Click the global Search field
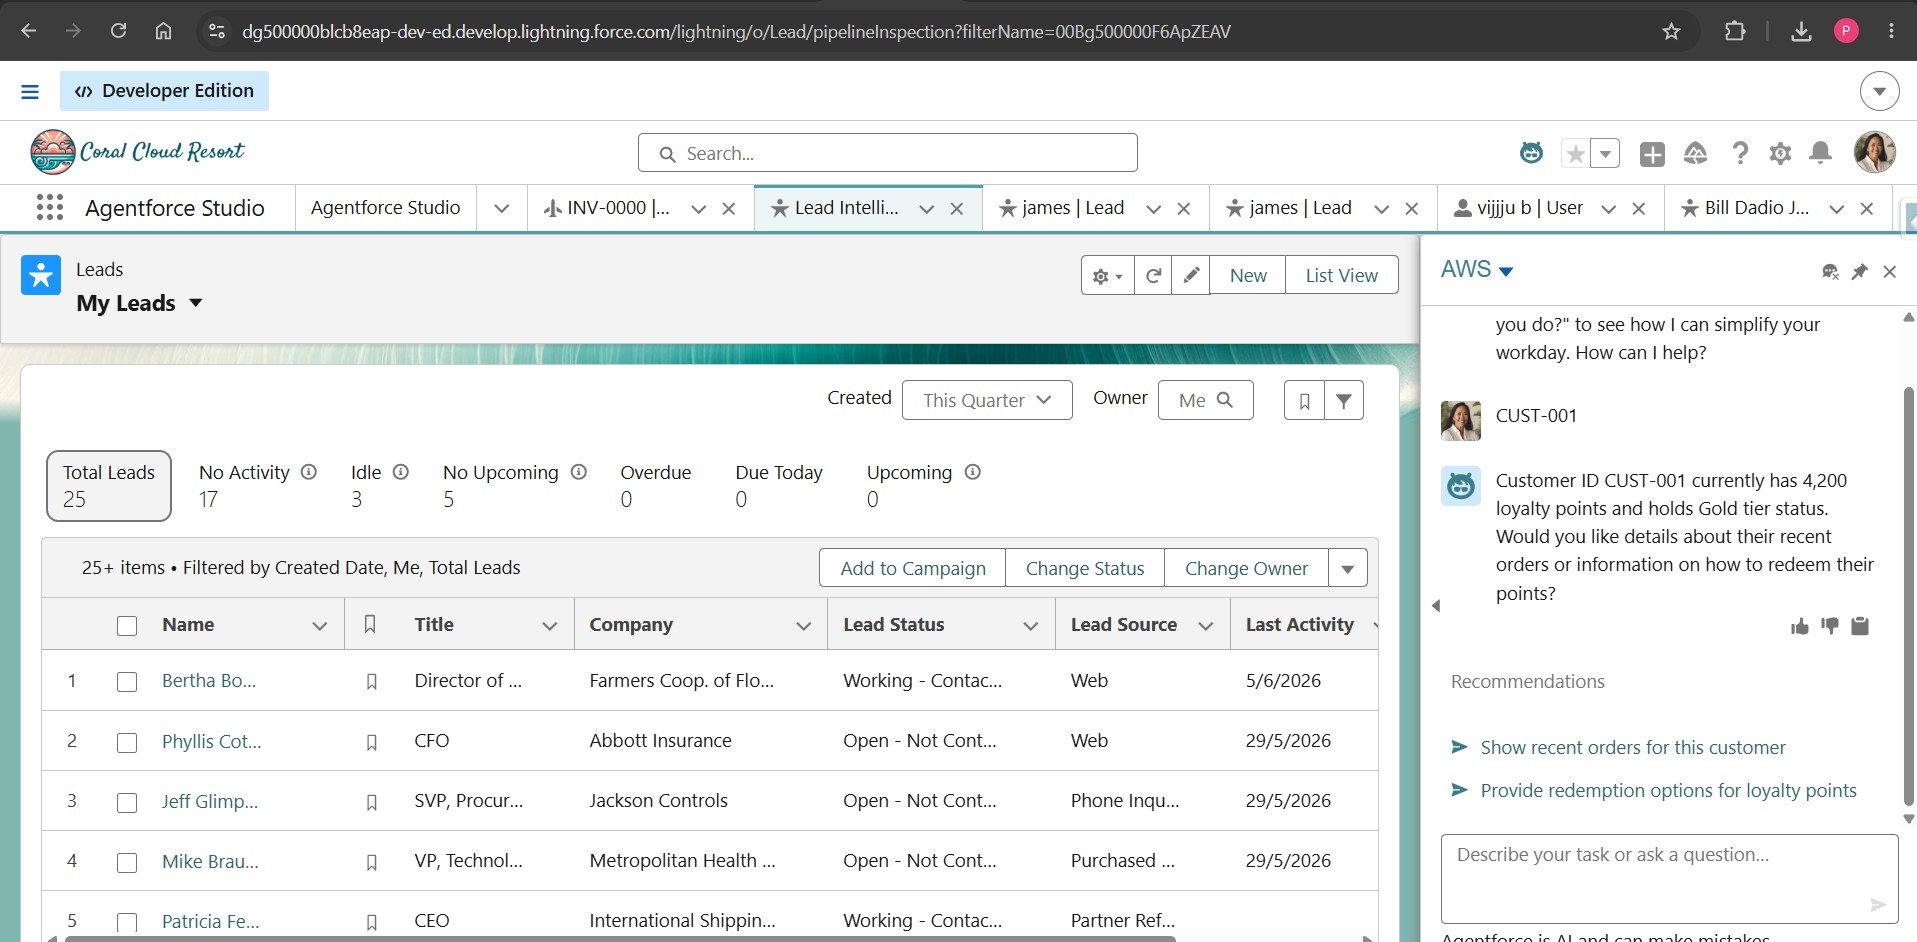 (x=888, y=153)
